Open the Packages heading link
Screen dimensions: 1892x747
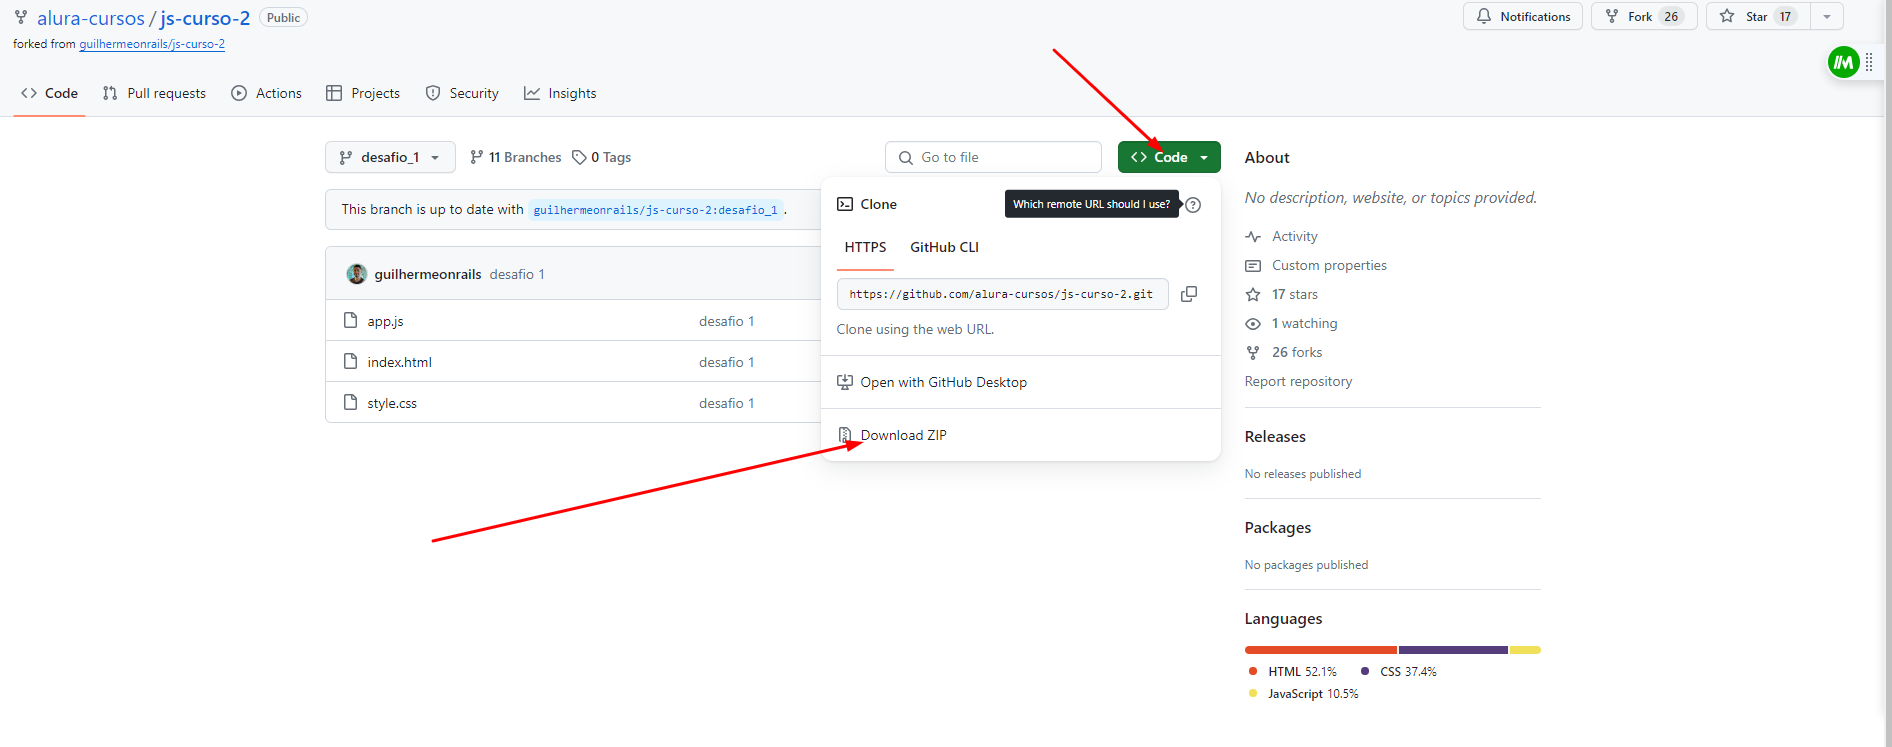1277,528
